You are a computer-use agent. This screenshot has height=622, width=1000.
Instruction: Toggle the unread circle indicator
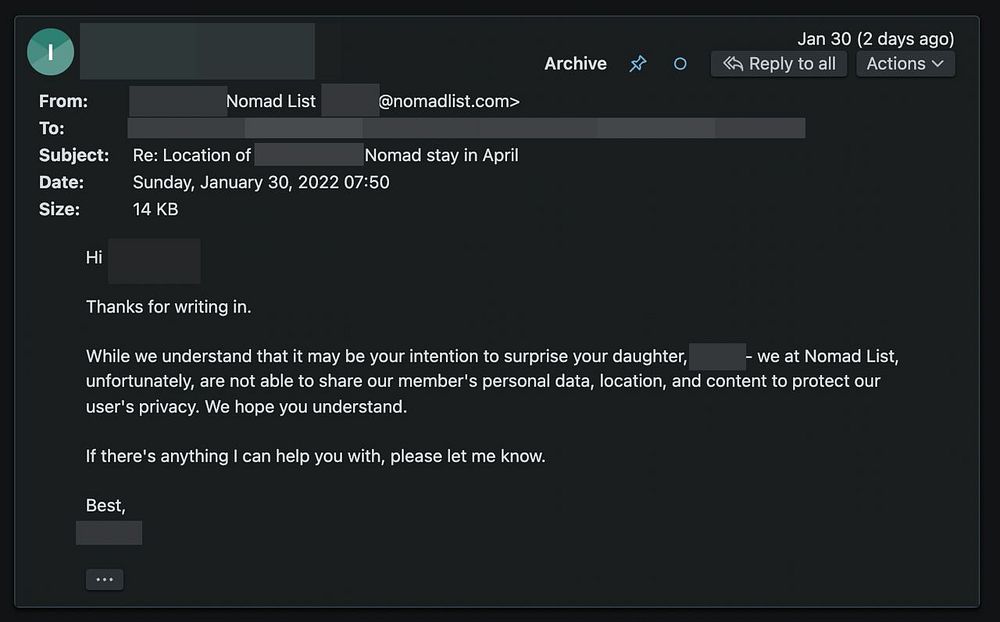(680, 64)
